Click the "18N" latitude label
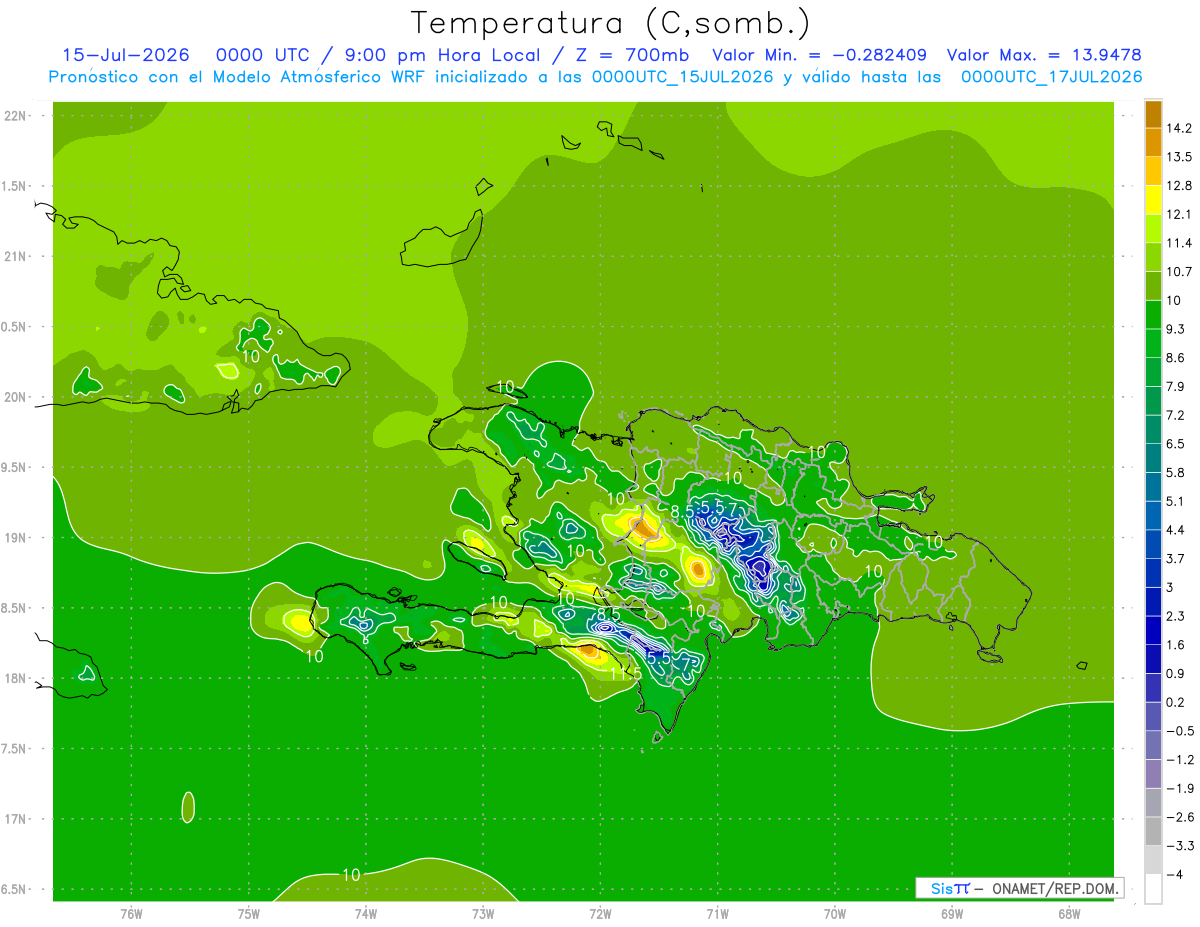Screen dimensions: 1200x927 coord(16,679)
